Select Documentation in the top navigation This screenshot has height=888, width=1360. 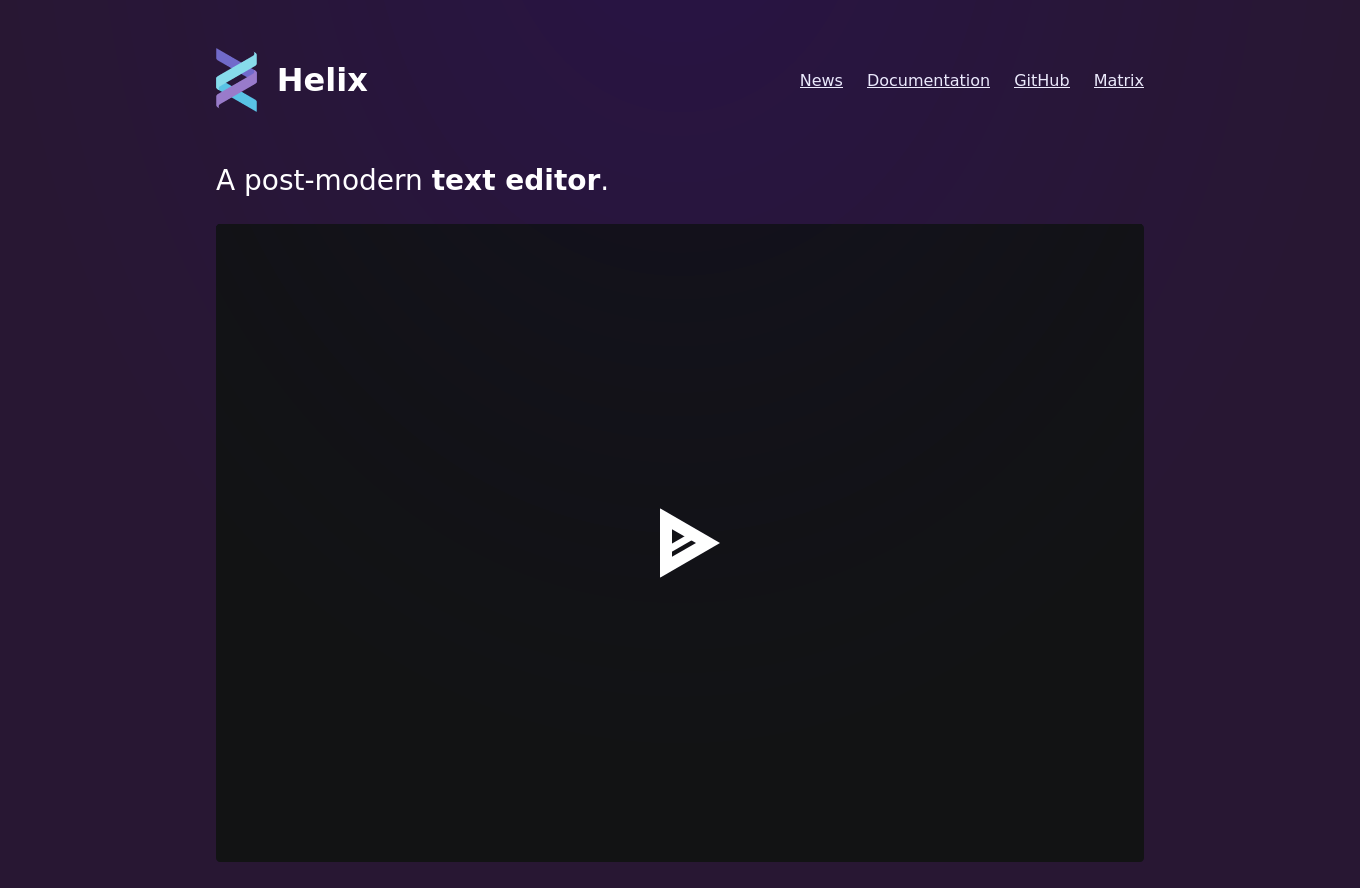click(x=928, y=80)
